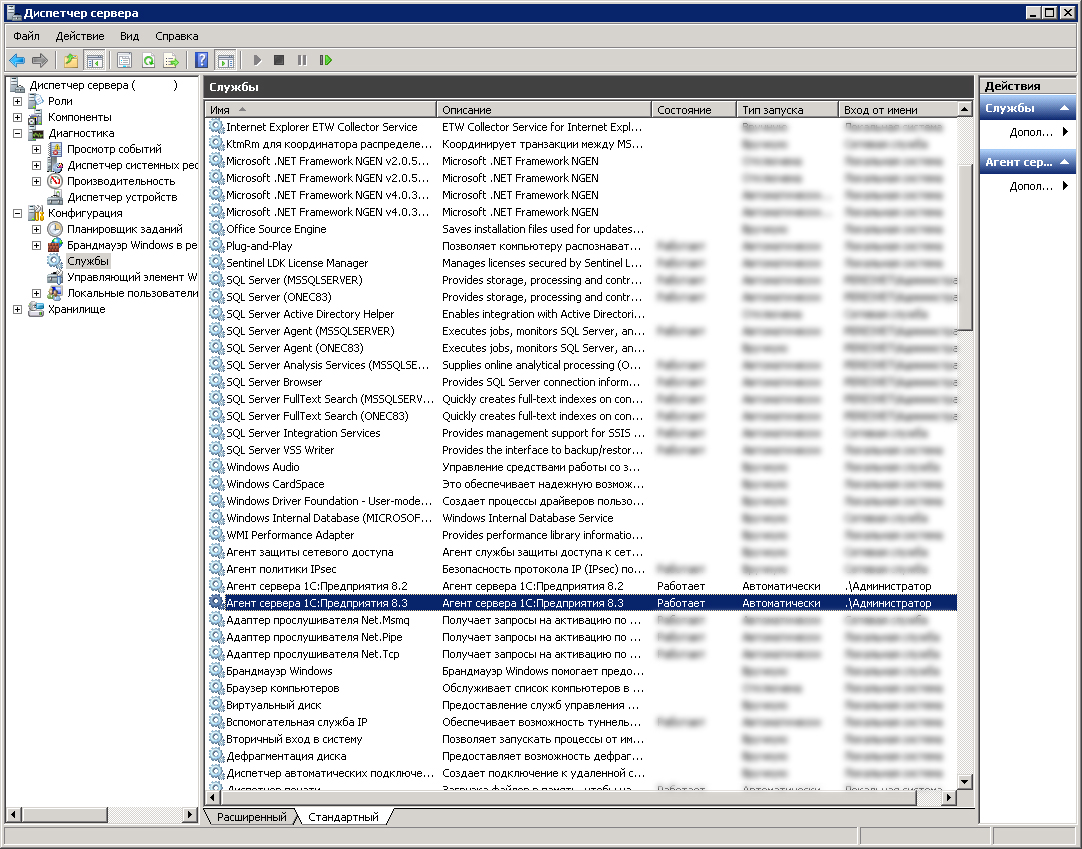Click the Pause service icon
Viewport: 1082px width, 849px height.
[x=302, y=61]
